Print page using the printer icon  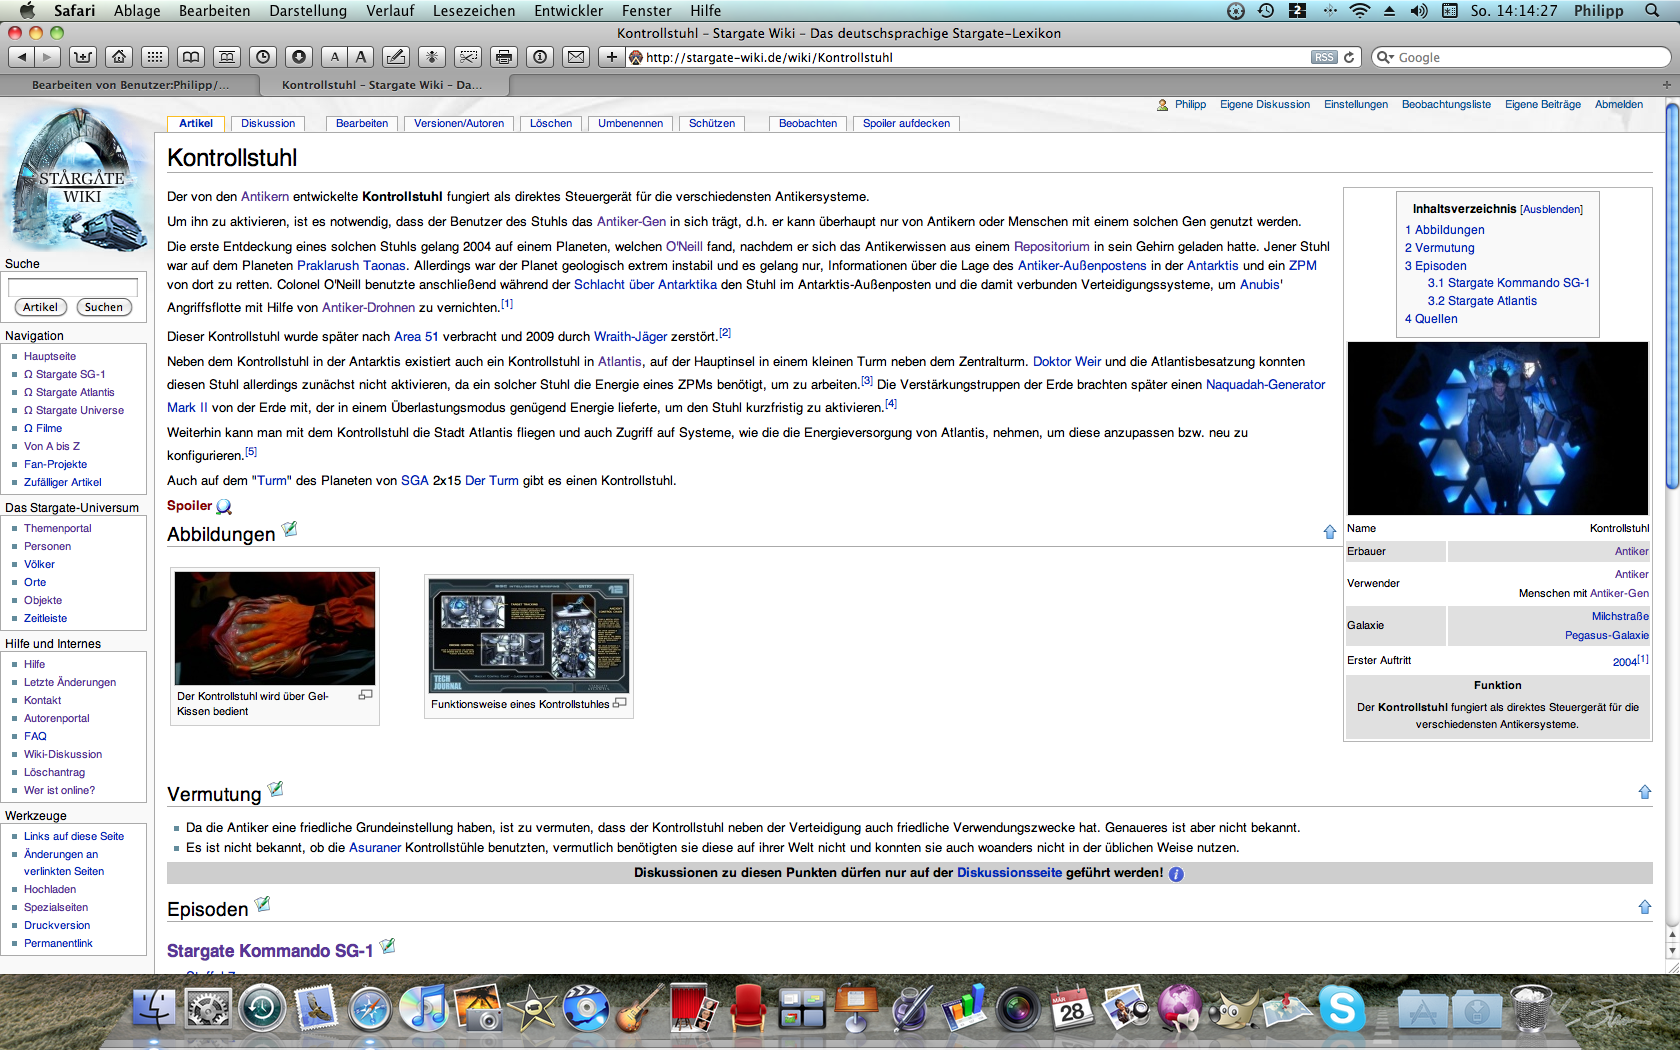504,57
